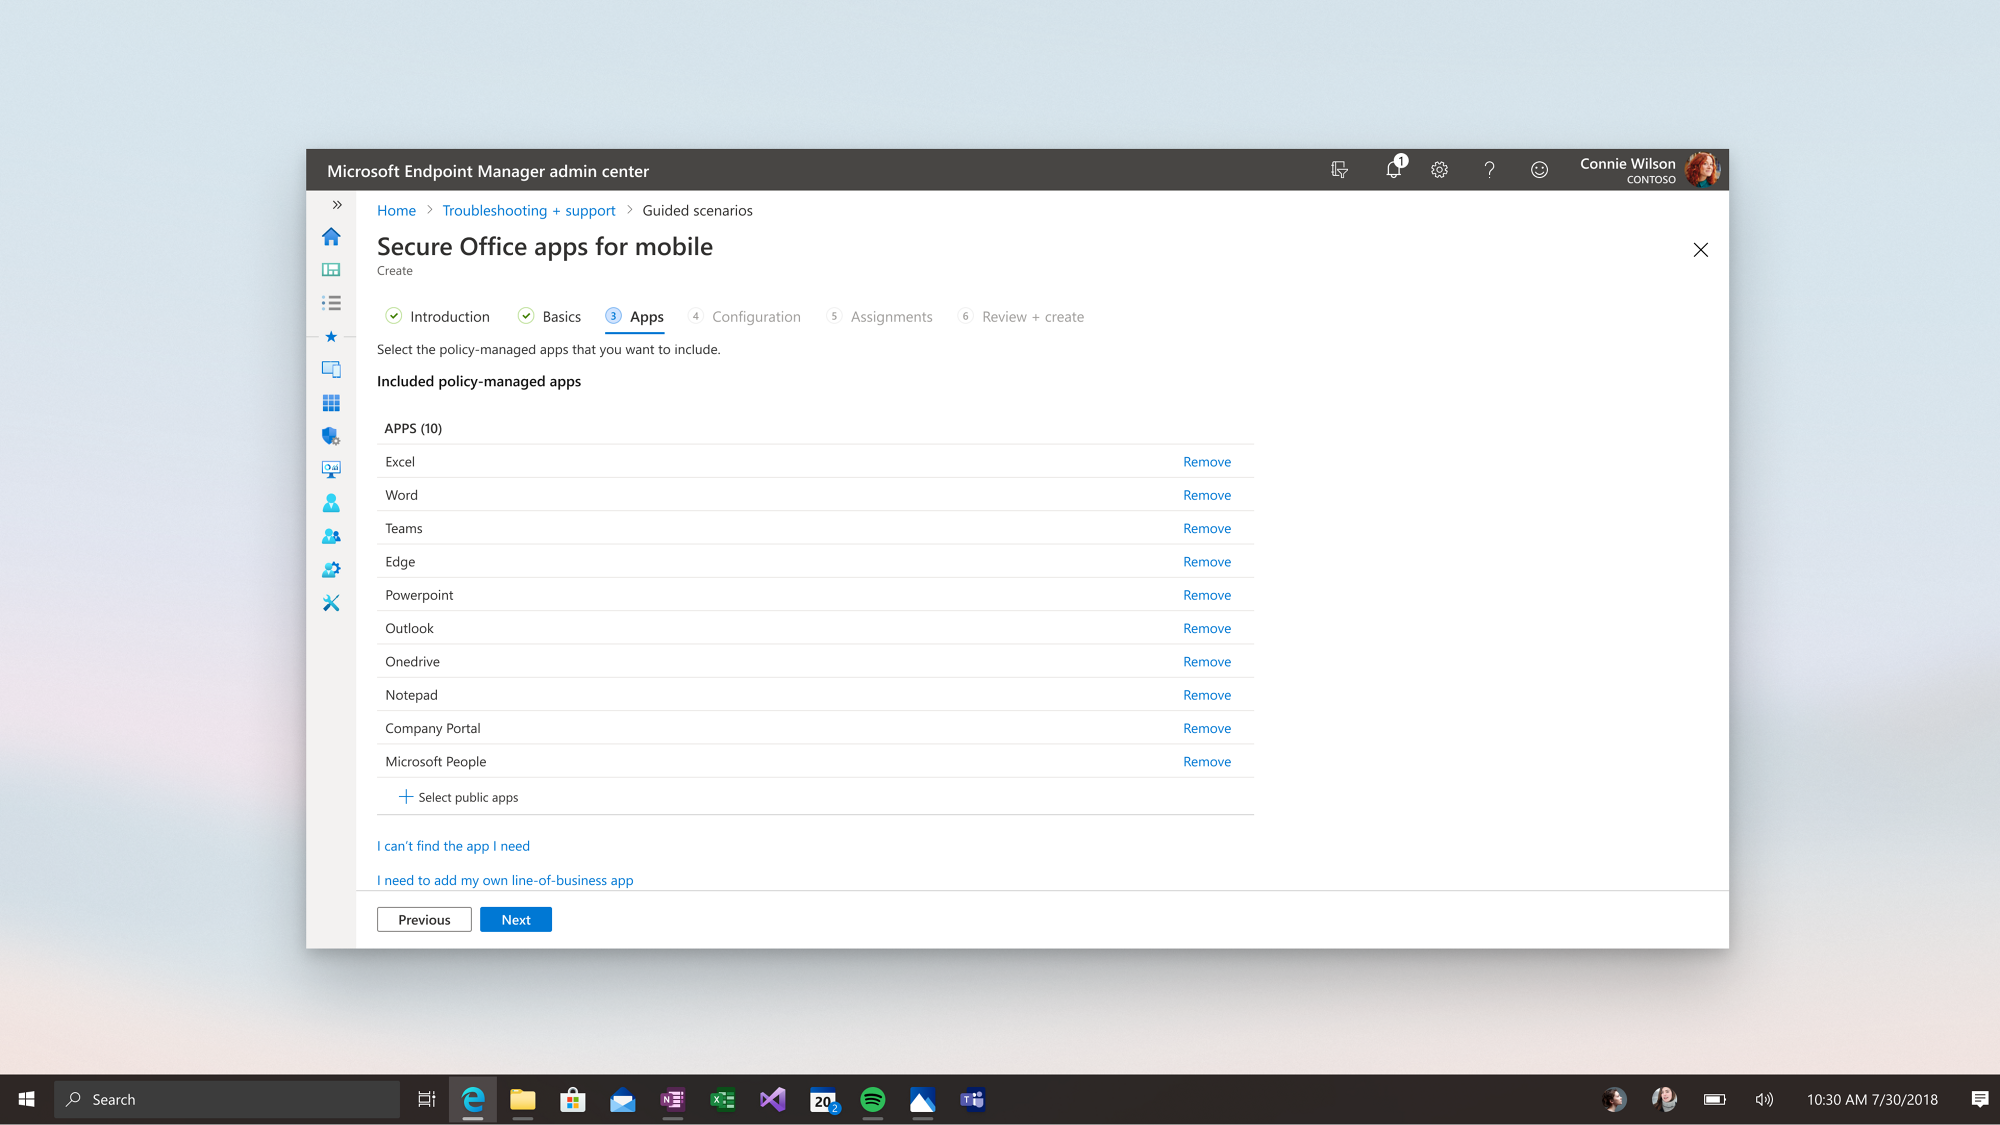The width and height of the screenshot is (2000, 1125).
Task: Open OneNote from the taskbar
Action: pyautogui.click(x=673, y=1100)
